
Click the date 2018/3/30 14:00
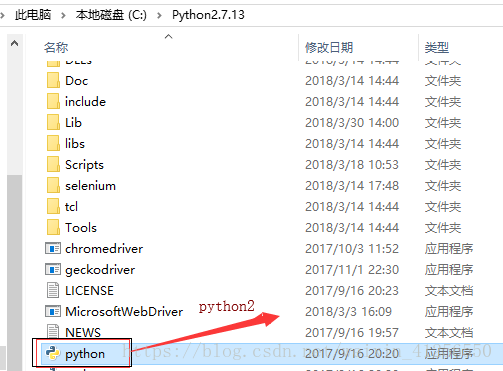click(352, 123)
